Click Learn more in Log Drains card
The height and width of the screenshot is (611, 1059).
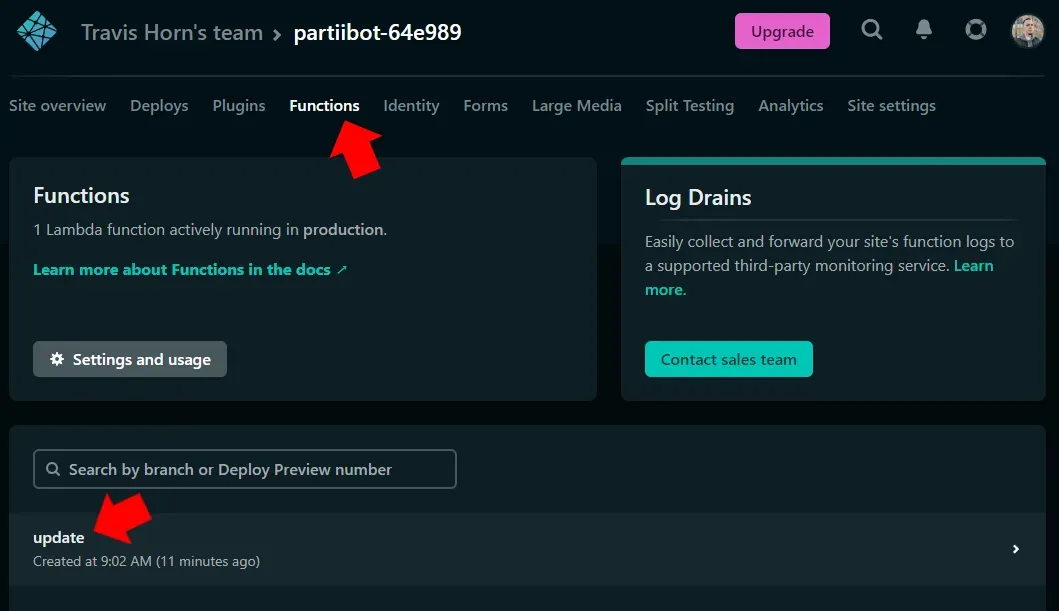(x=972, y=265)
